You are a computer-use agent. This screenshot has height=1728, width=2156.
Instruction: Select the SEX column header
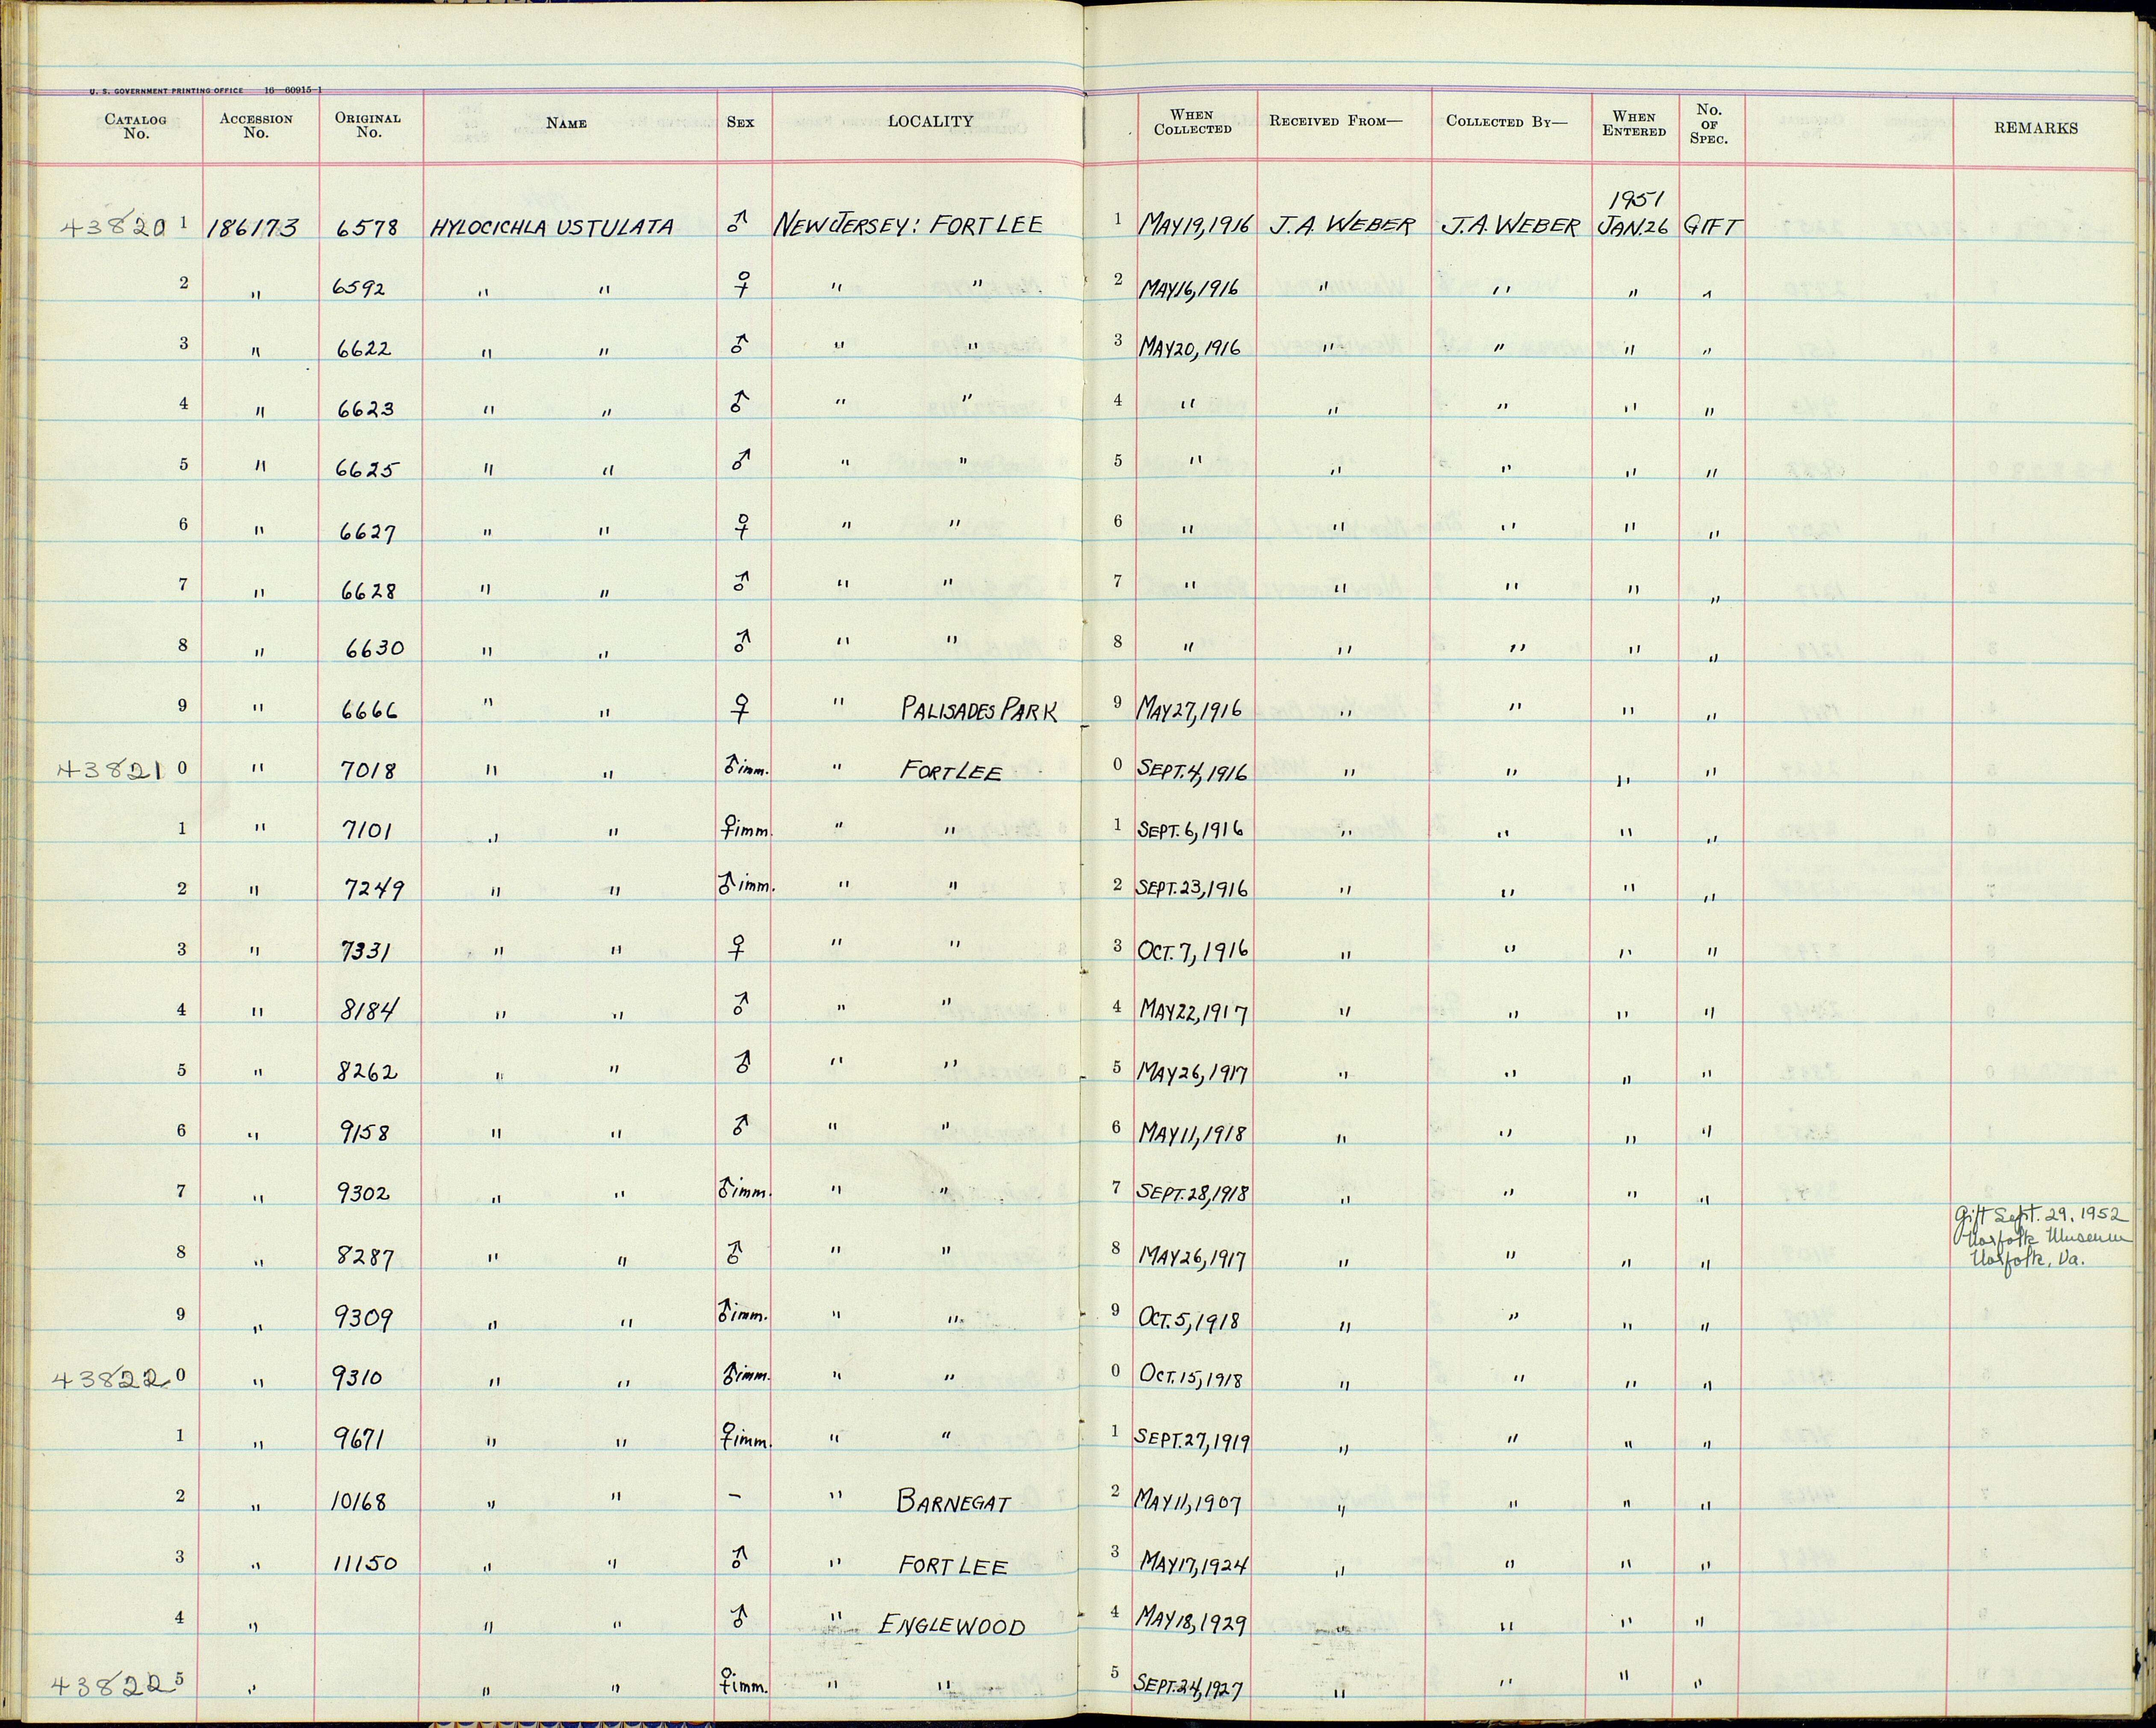[740, 122]
